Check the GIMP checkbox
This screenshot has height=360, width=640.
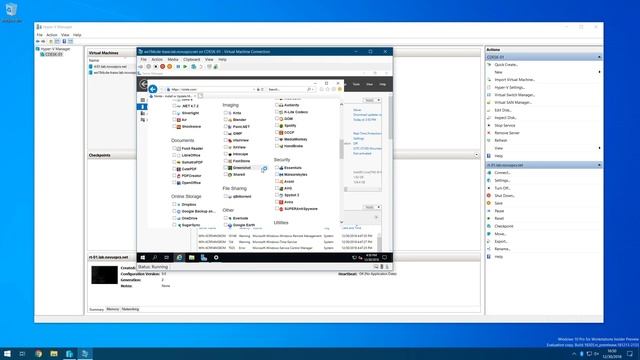coord(225,133)
